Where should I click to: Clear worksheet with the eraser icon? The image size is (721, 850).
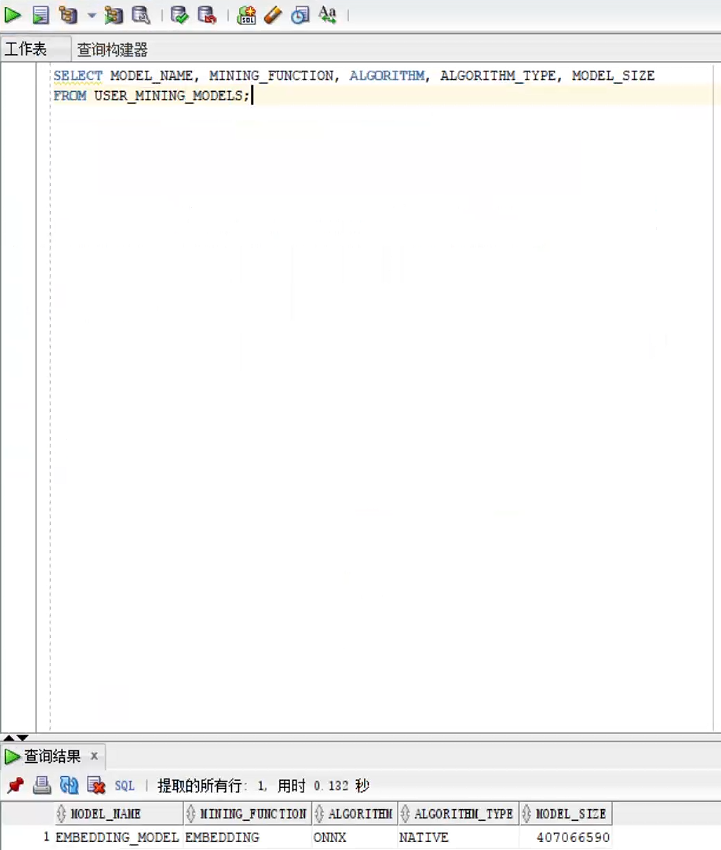tap(273, 15)
